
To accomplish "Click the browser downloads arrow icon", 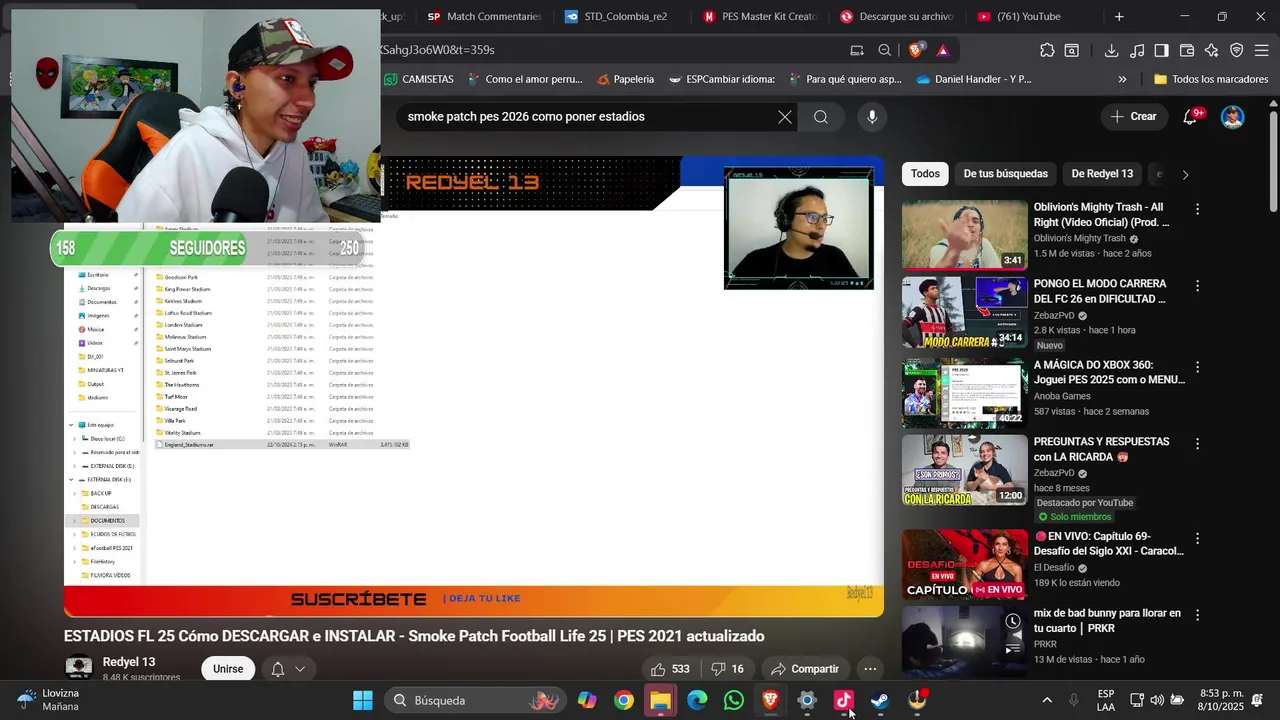I will click(x=1111, y=50).
